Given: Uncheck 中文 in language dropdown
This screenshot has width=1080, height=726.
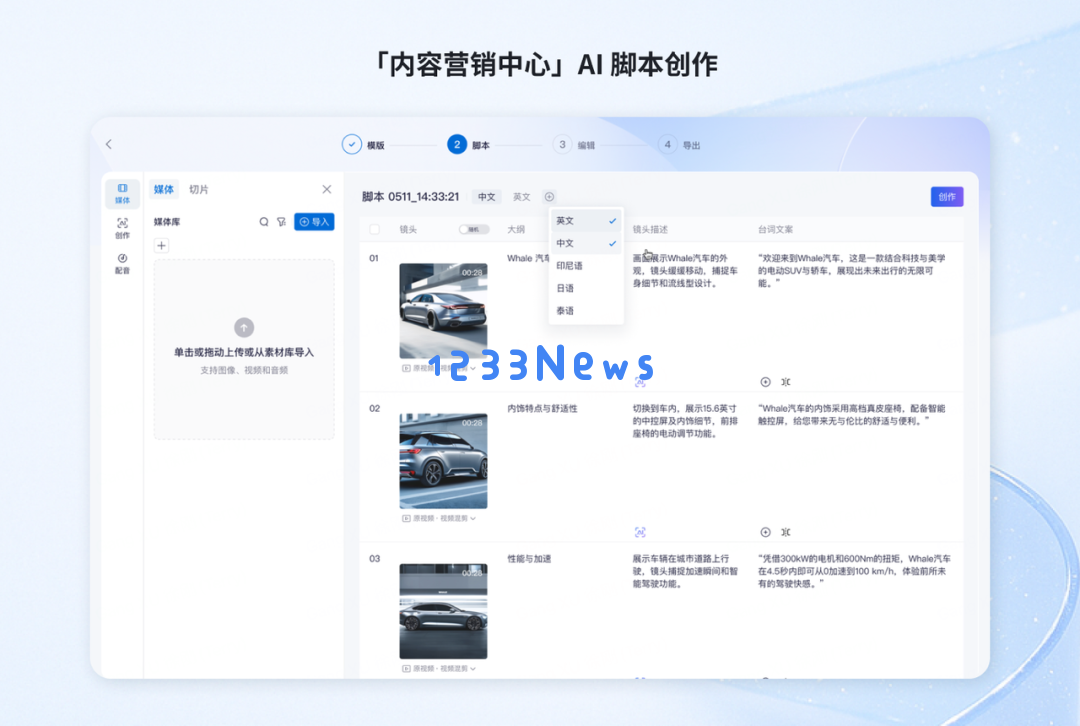Looking at the screenshot, I should [x=586, y=243].
